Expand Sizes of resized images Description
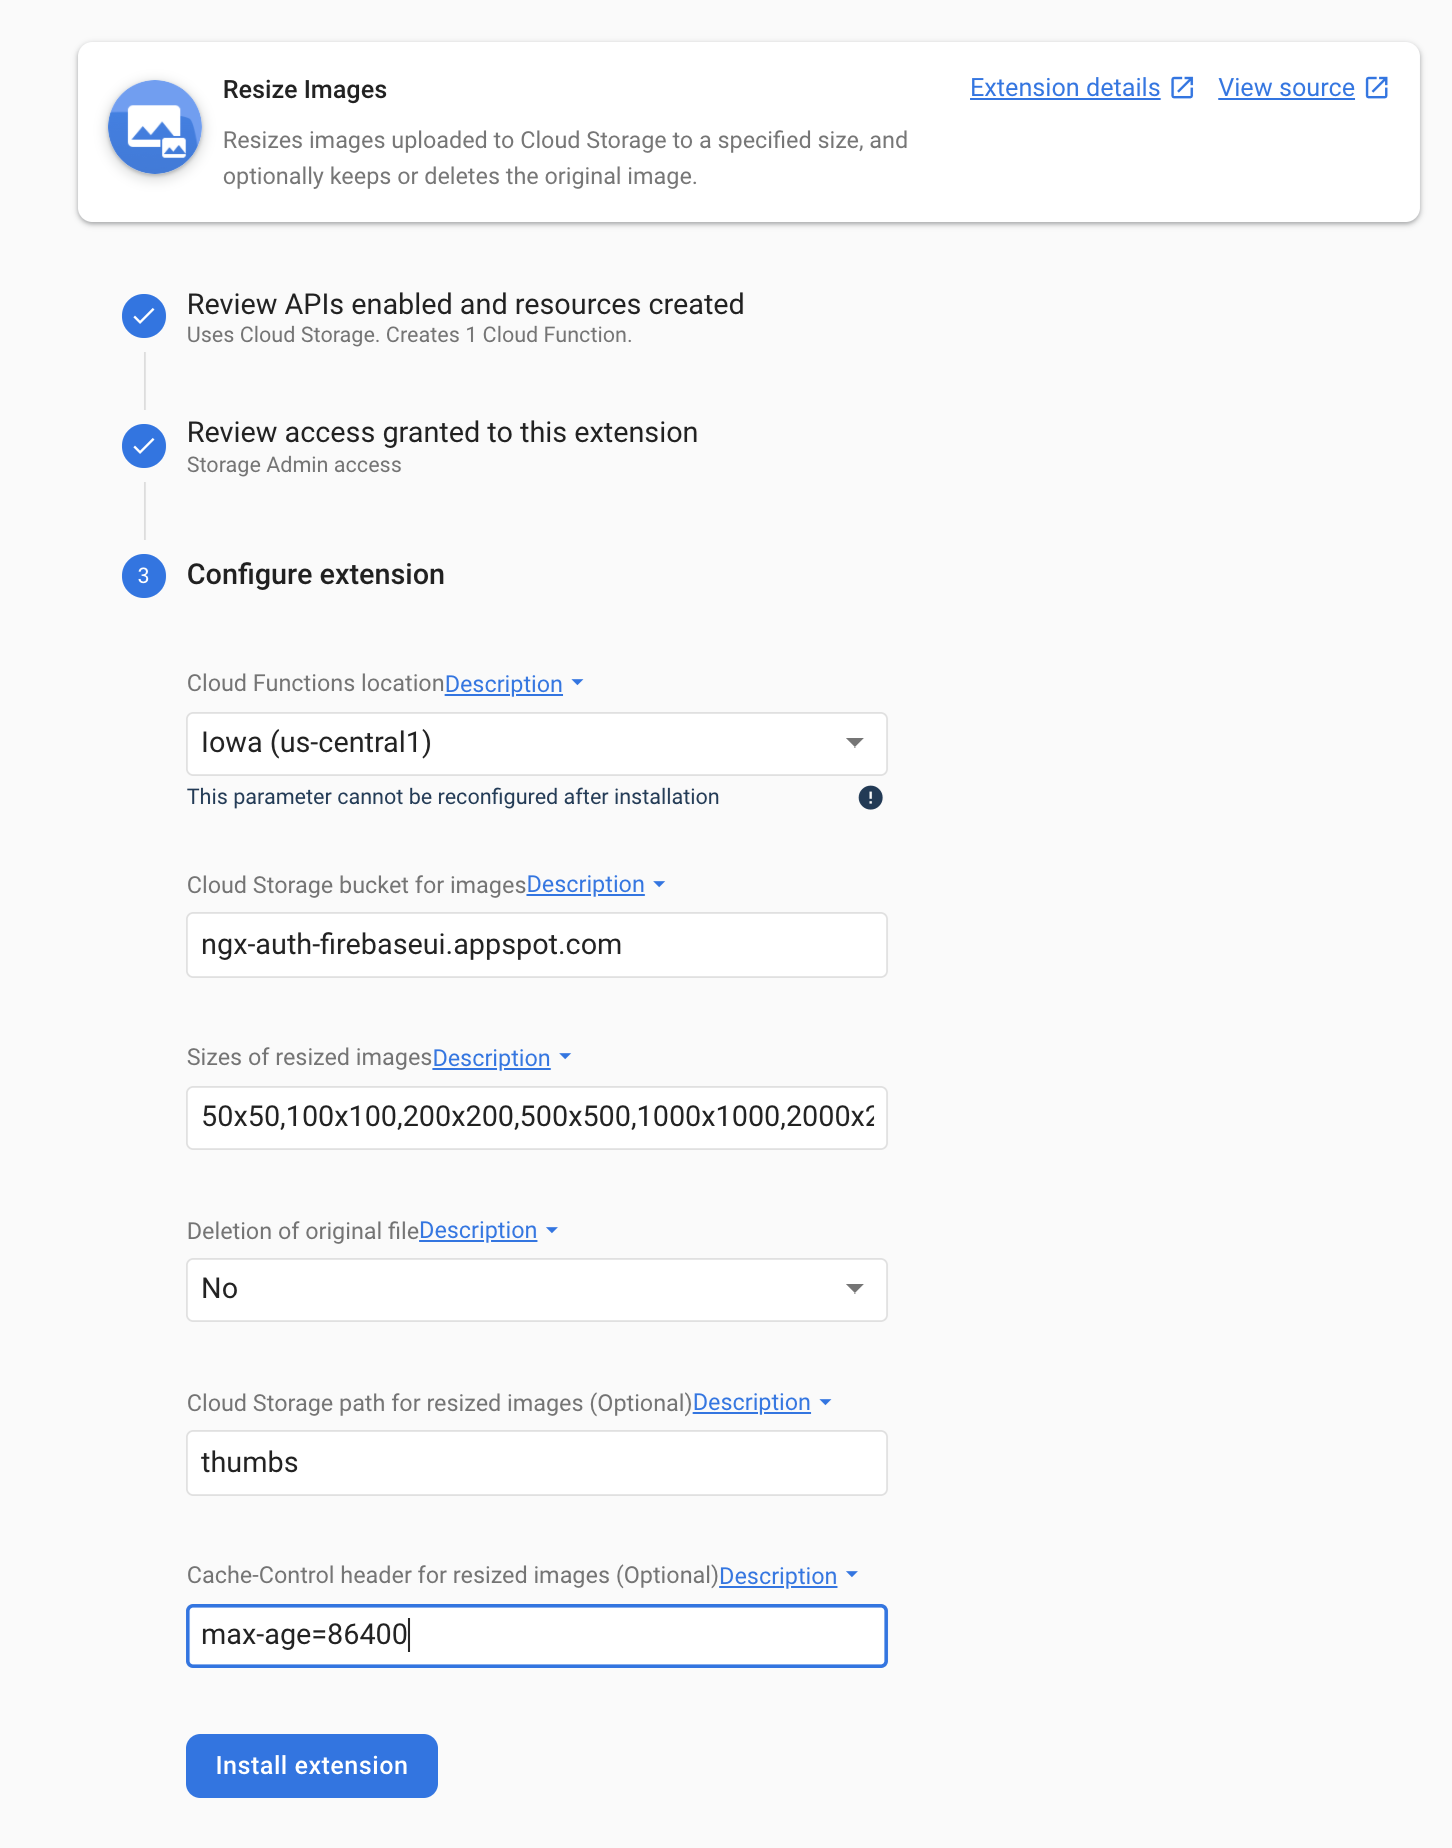 [502, 1058]
